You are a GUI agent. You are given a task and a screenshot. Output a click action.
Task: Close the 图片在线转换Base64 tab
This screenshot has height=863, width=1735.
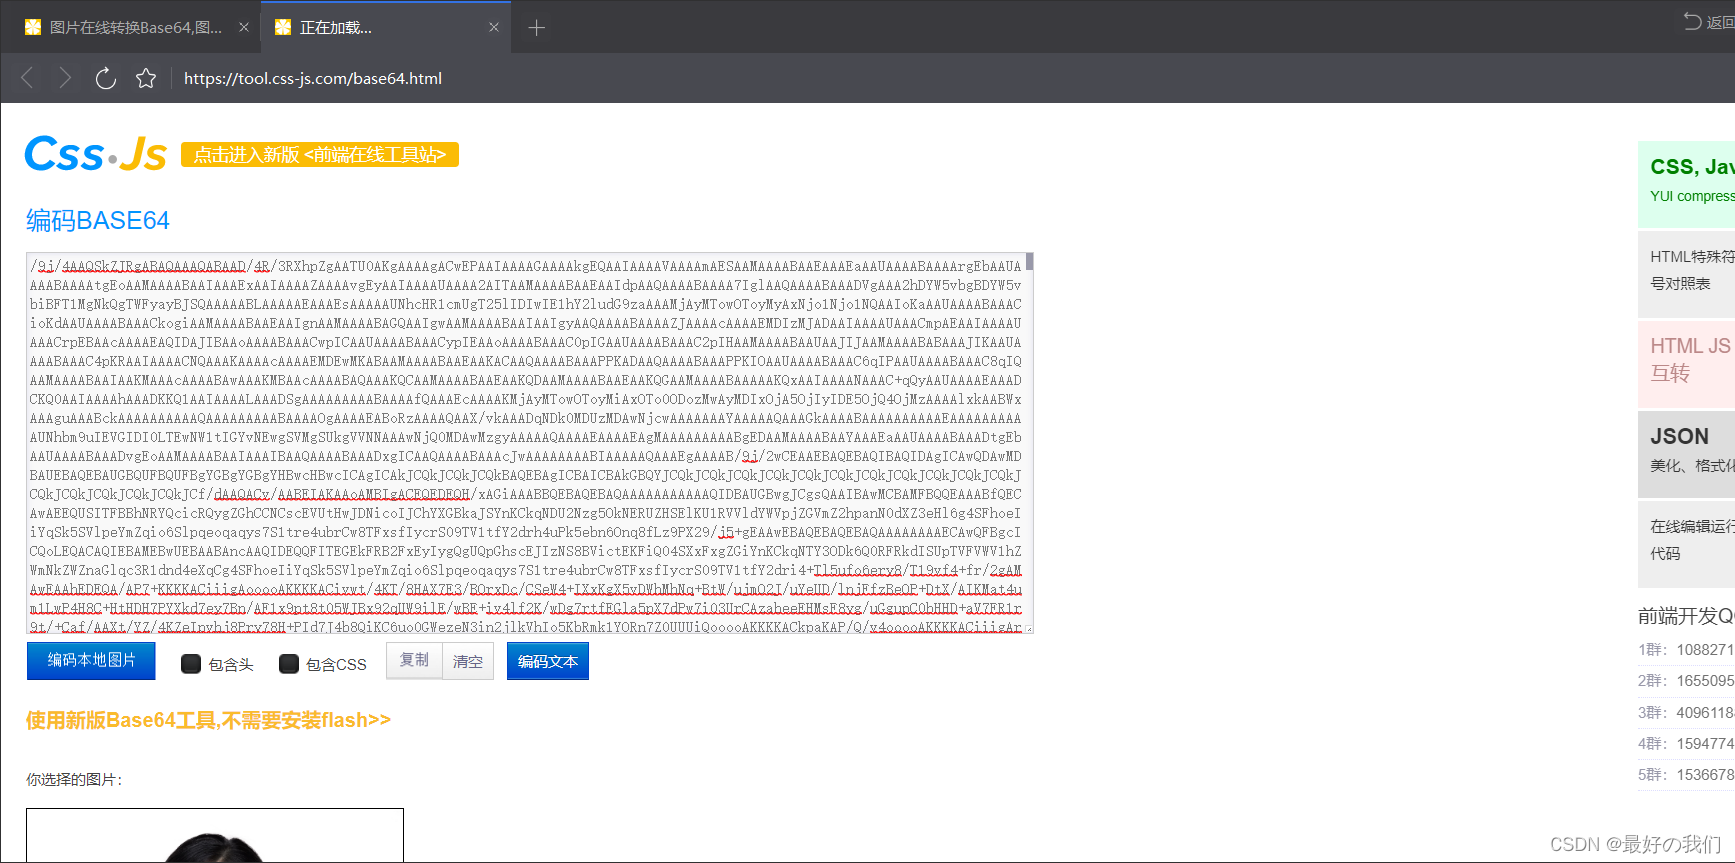[x=244, y=28]
